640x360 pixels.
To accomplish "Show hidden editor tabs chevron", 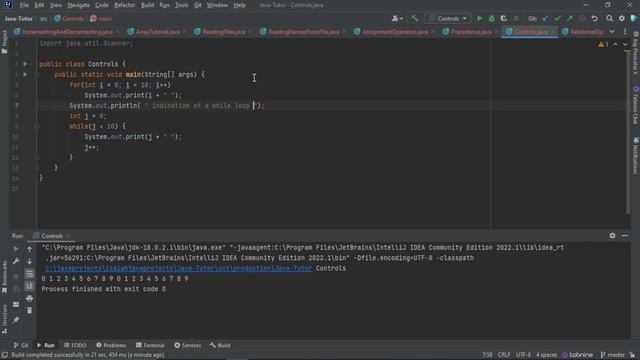I will pyautogui.click(x=612, y=31).
